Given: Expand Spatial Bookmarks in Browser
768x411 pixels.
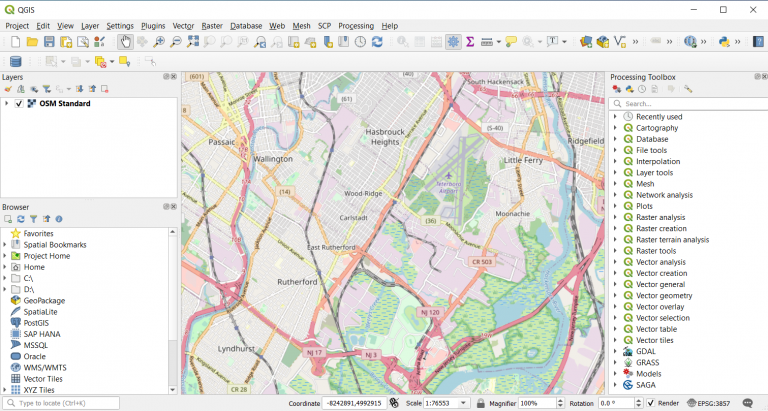Looking at the screenshot, I should tap(5, 244).
